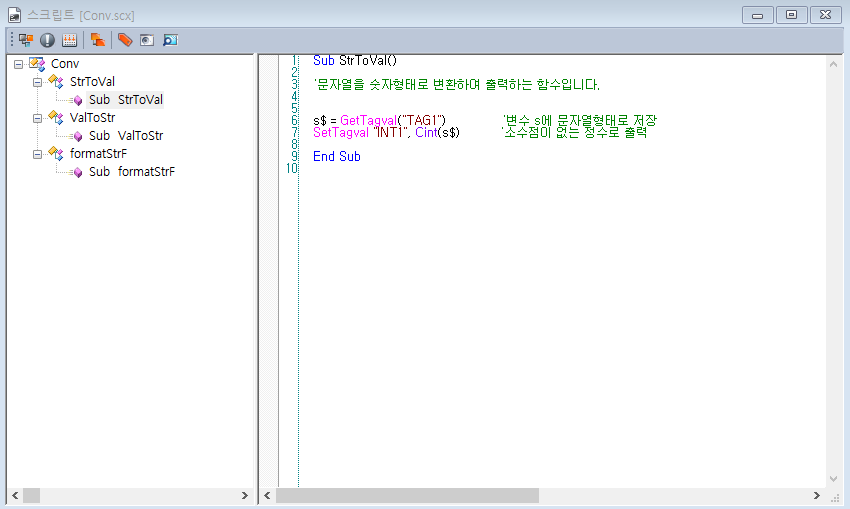This screenshot has height=509, width=850.
Task: Collapse the Conv root tree node
Action: click(18, 65)
